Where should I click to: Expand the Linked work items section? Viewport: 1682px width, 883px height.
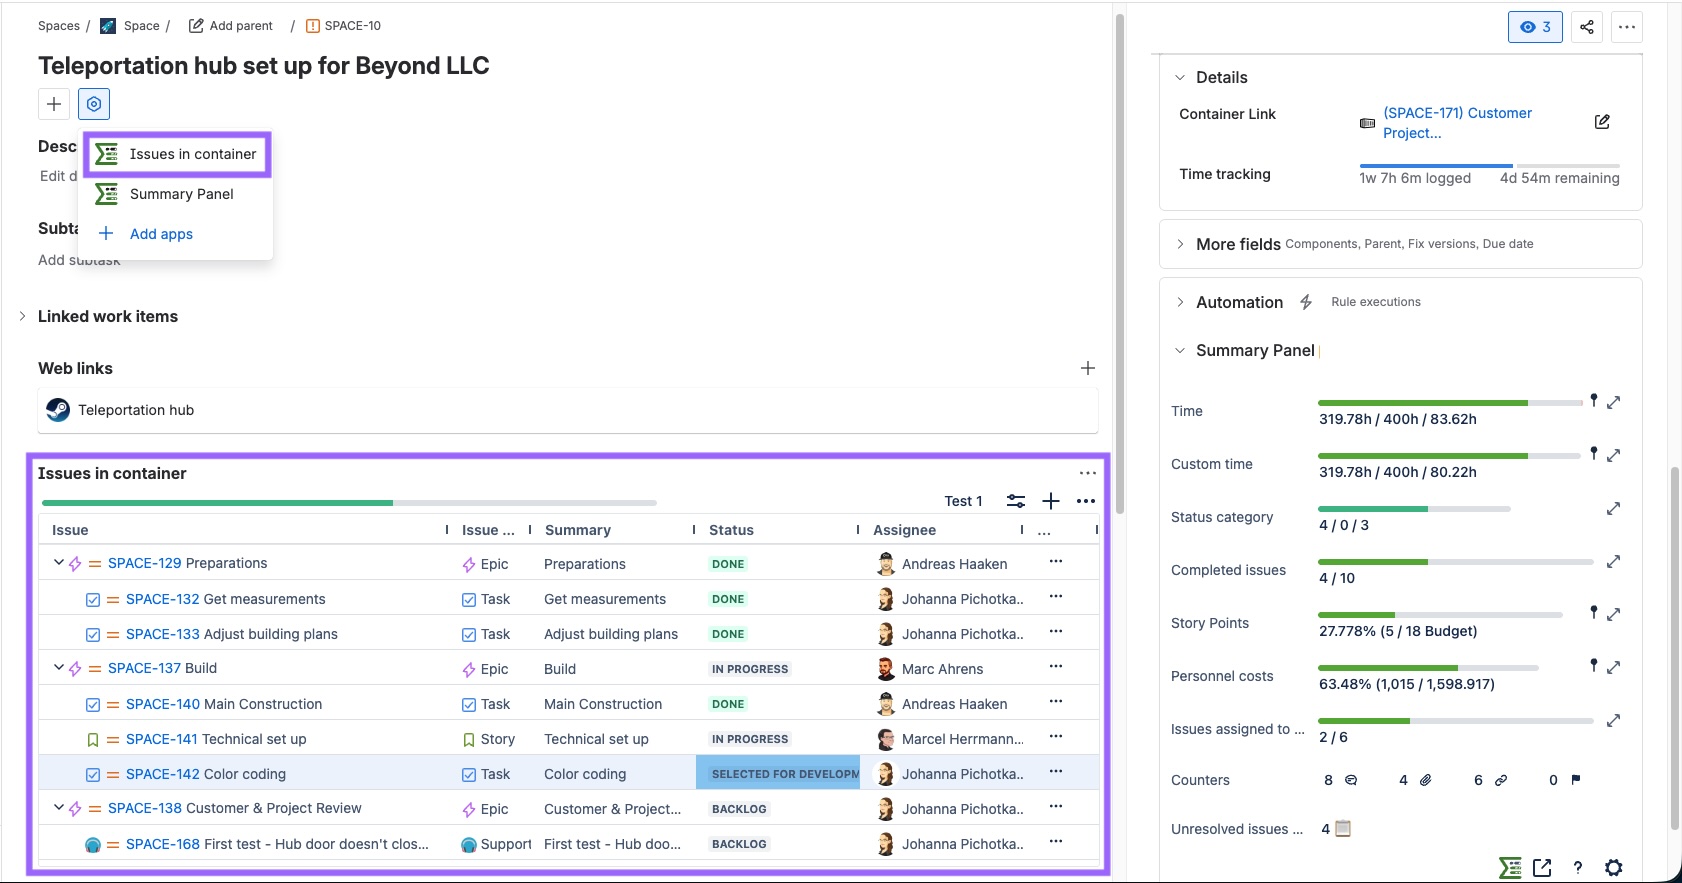23,316
